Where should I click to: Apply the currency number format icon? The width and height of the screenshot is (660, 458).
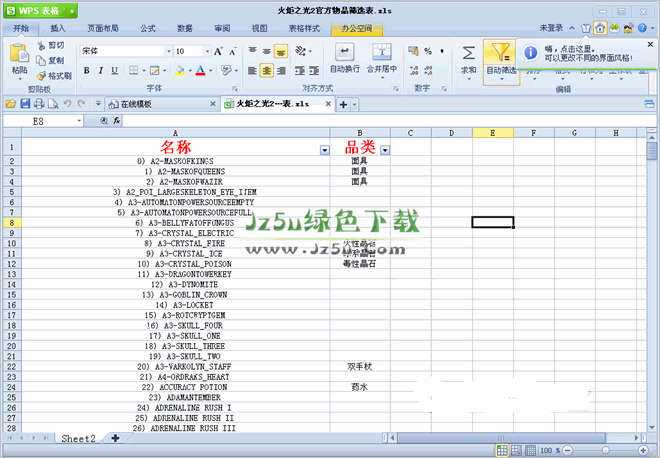tap(413, 51)
